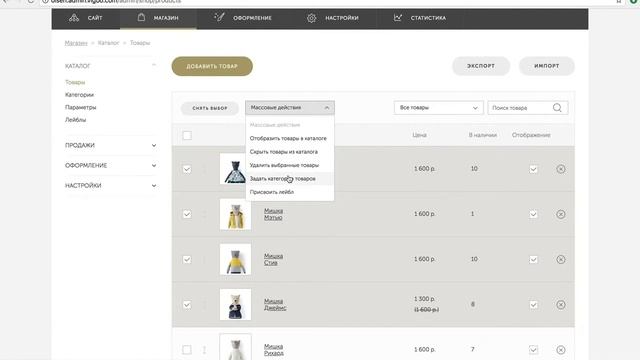This screenshot has width=640, height=360.
Task: Click the Экспорт button
Action: [x=481, y=66]
